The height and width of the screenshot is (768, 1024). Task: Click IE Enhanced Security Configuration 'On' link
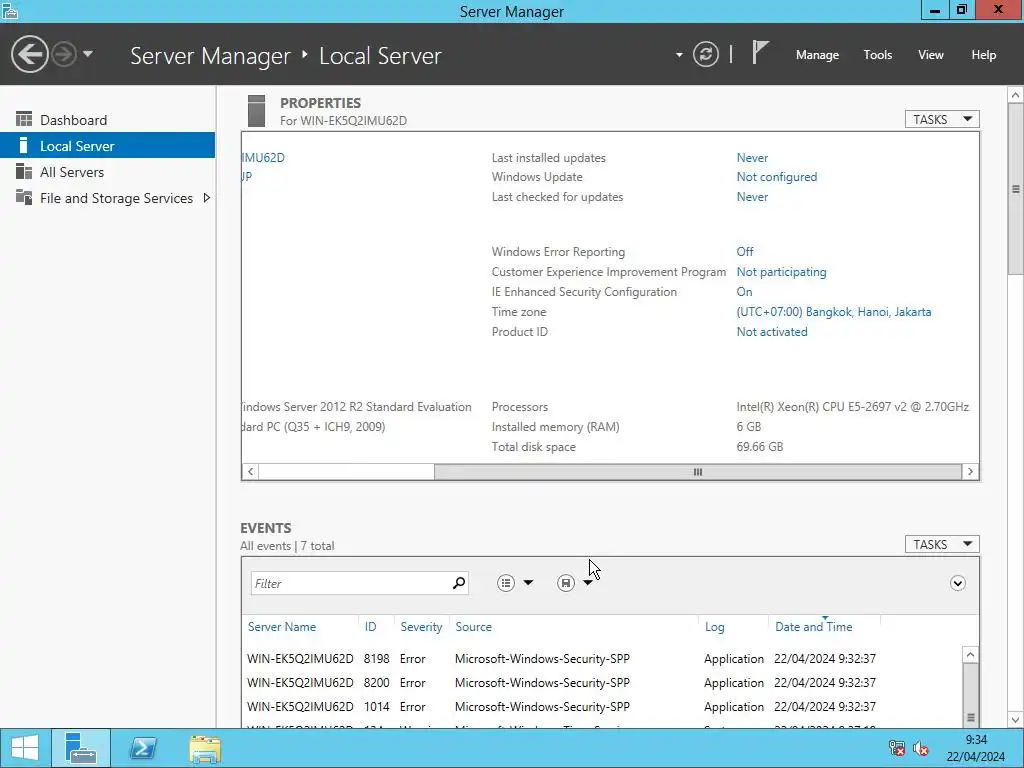pyautogui.click(x=744, y=292)
